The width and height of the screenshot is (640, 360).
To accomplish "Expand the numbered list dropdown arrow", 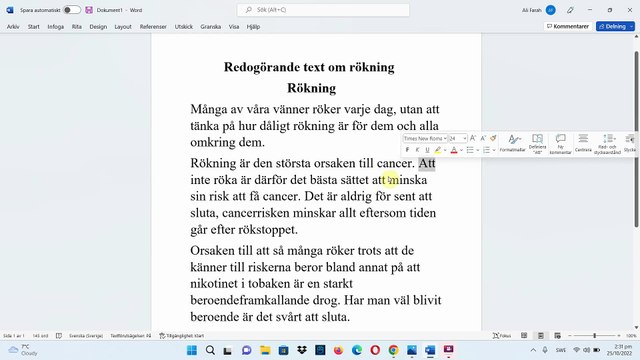I will [494, 150].
